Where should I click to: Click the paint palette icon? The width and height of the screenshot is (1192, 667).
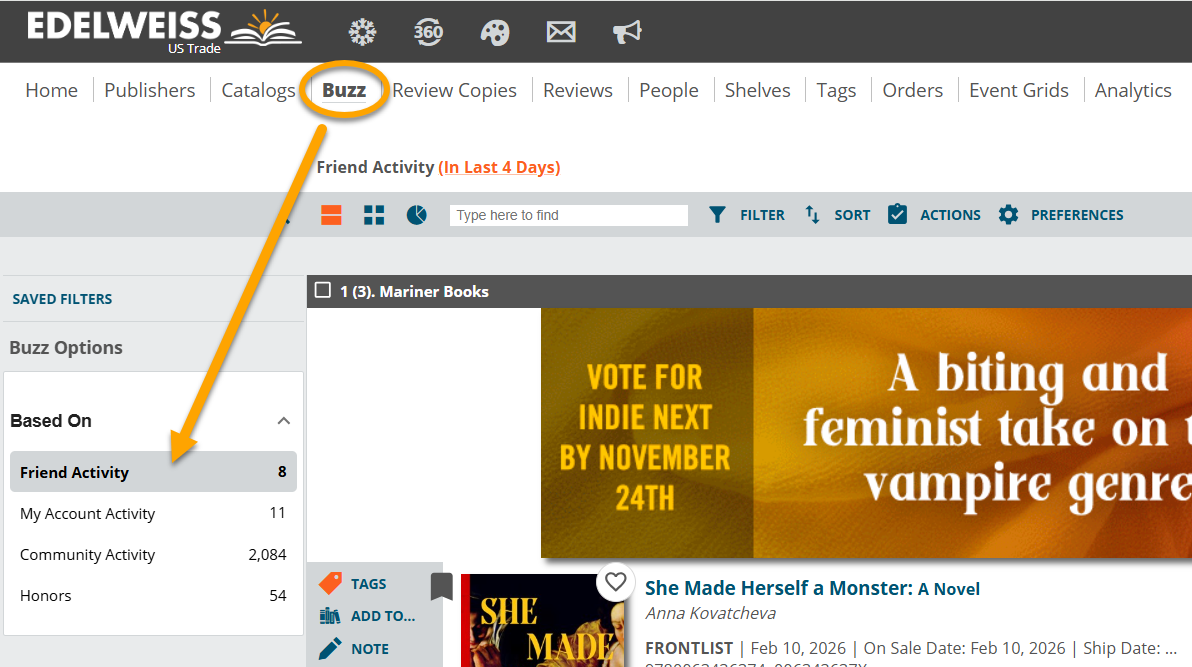(494, 32)
